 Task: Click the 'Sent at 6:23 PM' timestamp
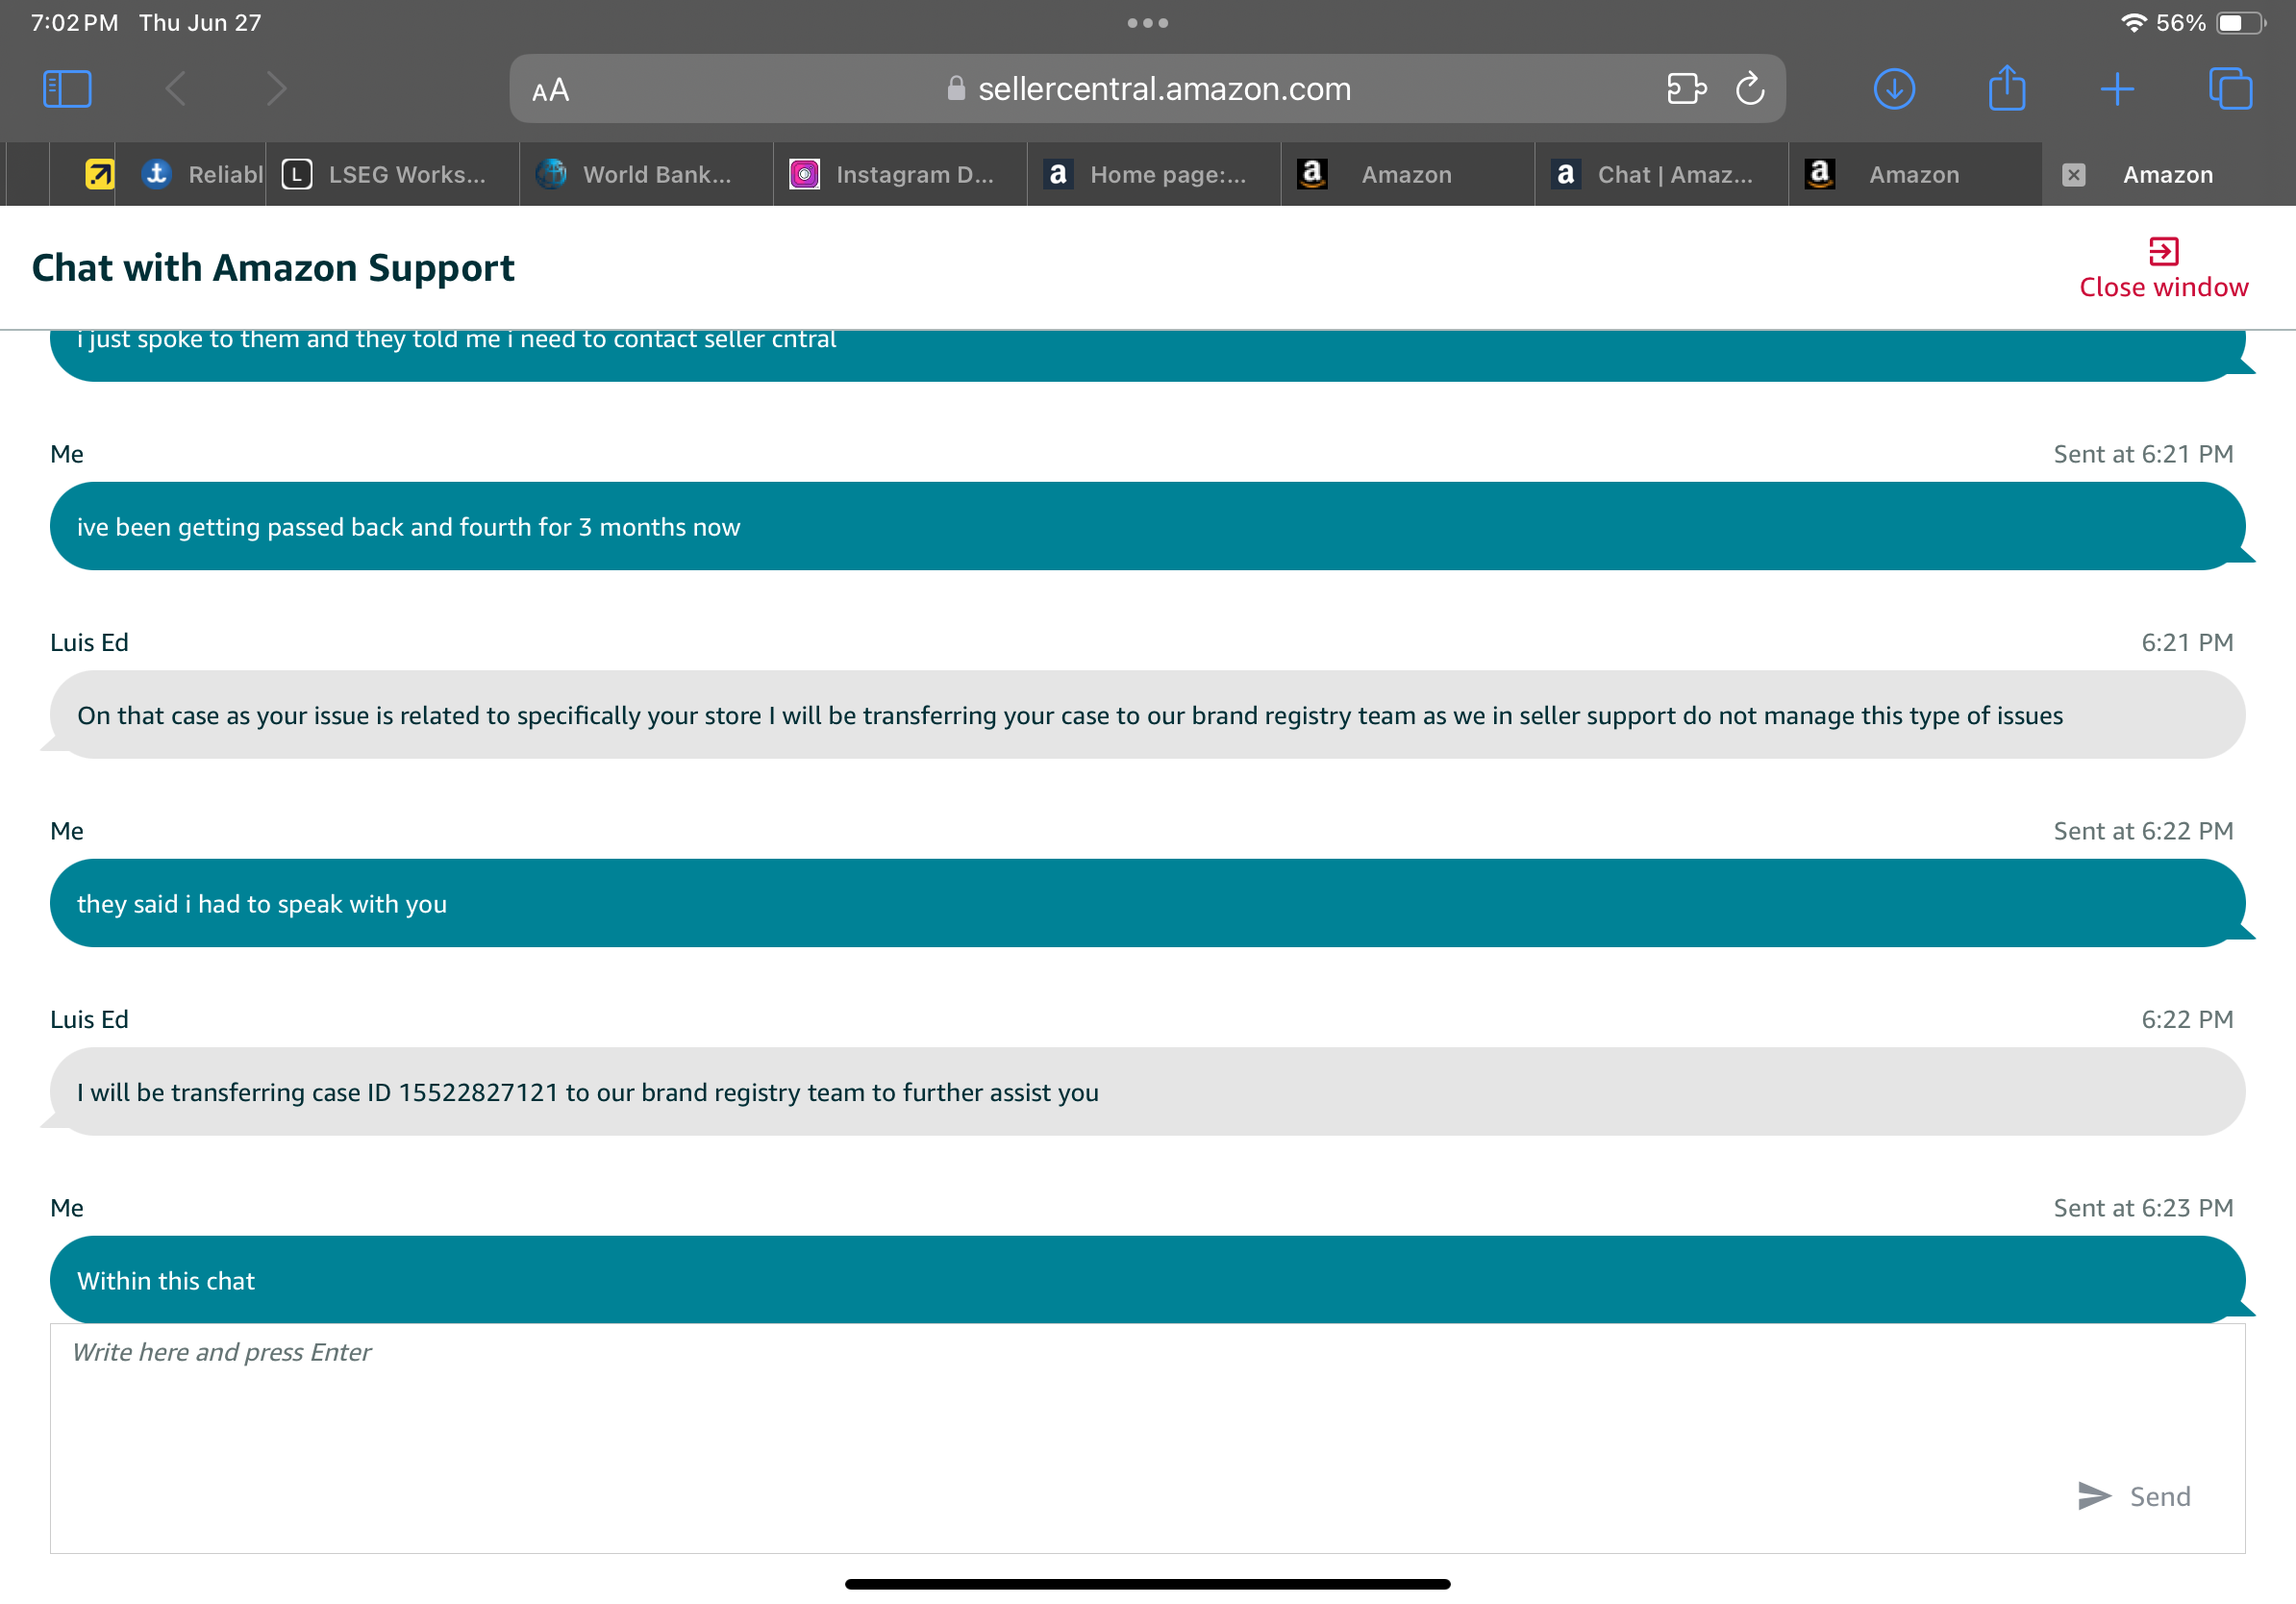pos(2143,1208)
